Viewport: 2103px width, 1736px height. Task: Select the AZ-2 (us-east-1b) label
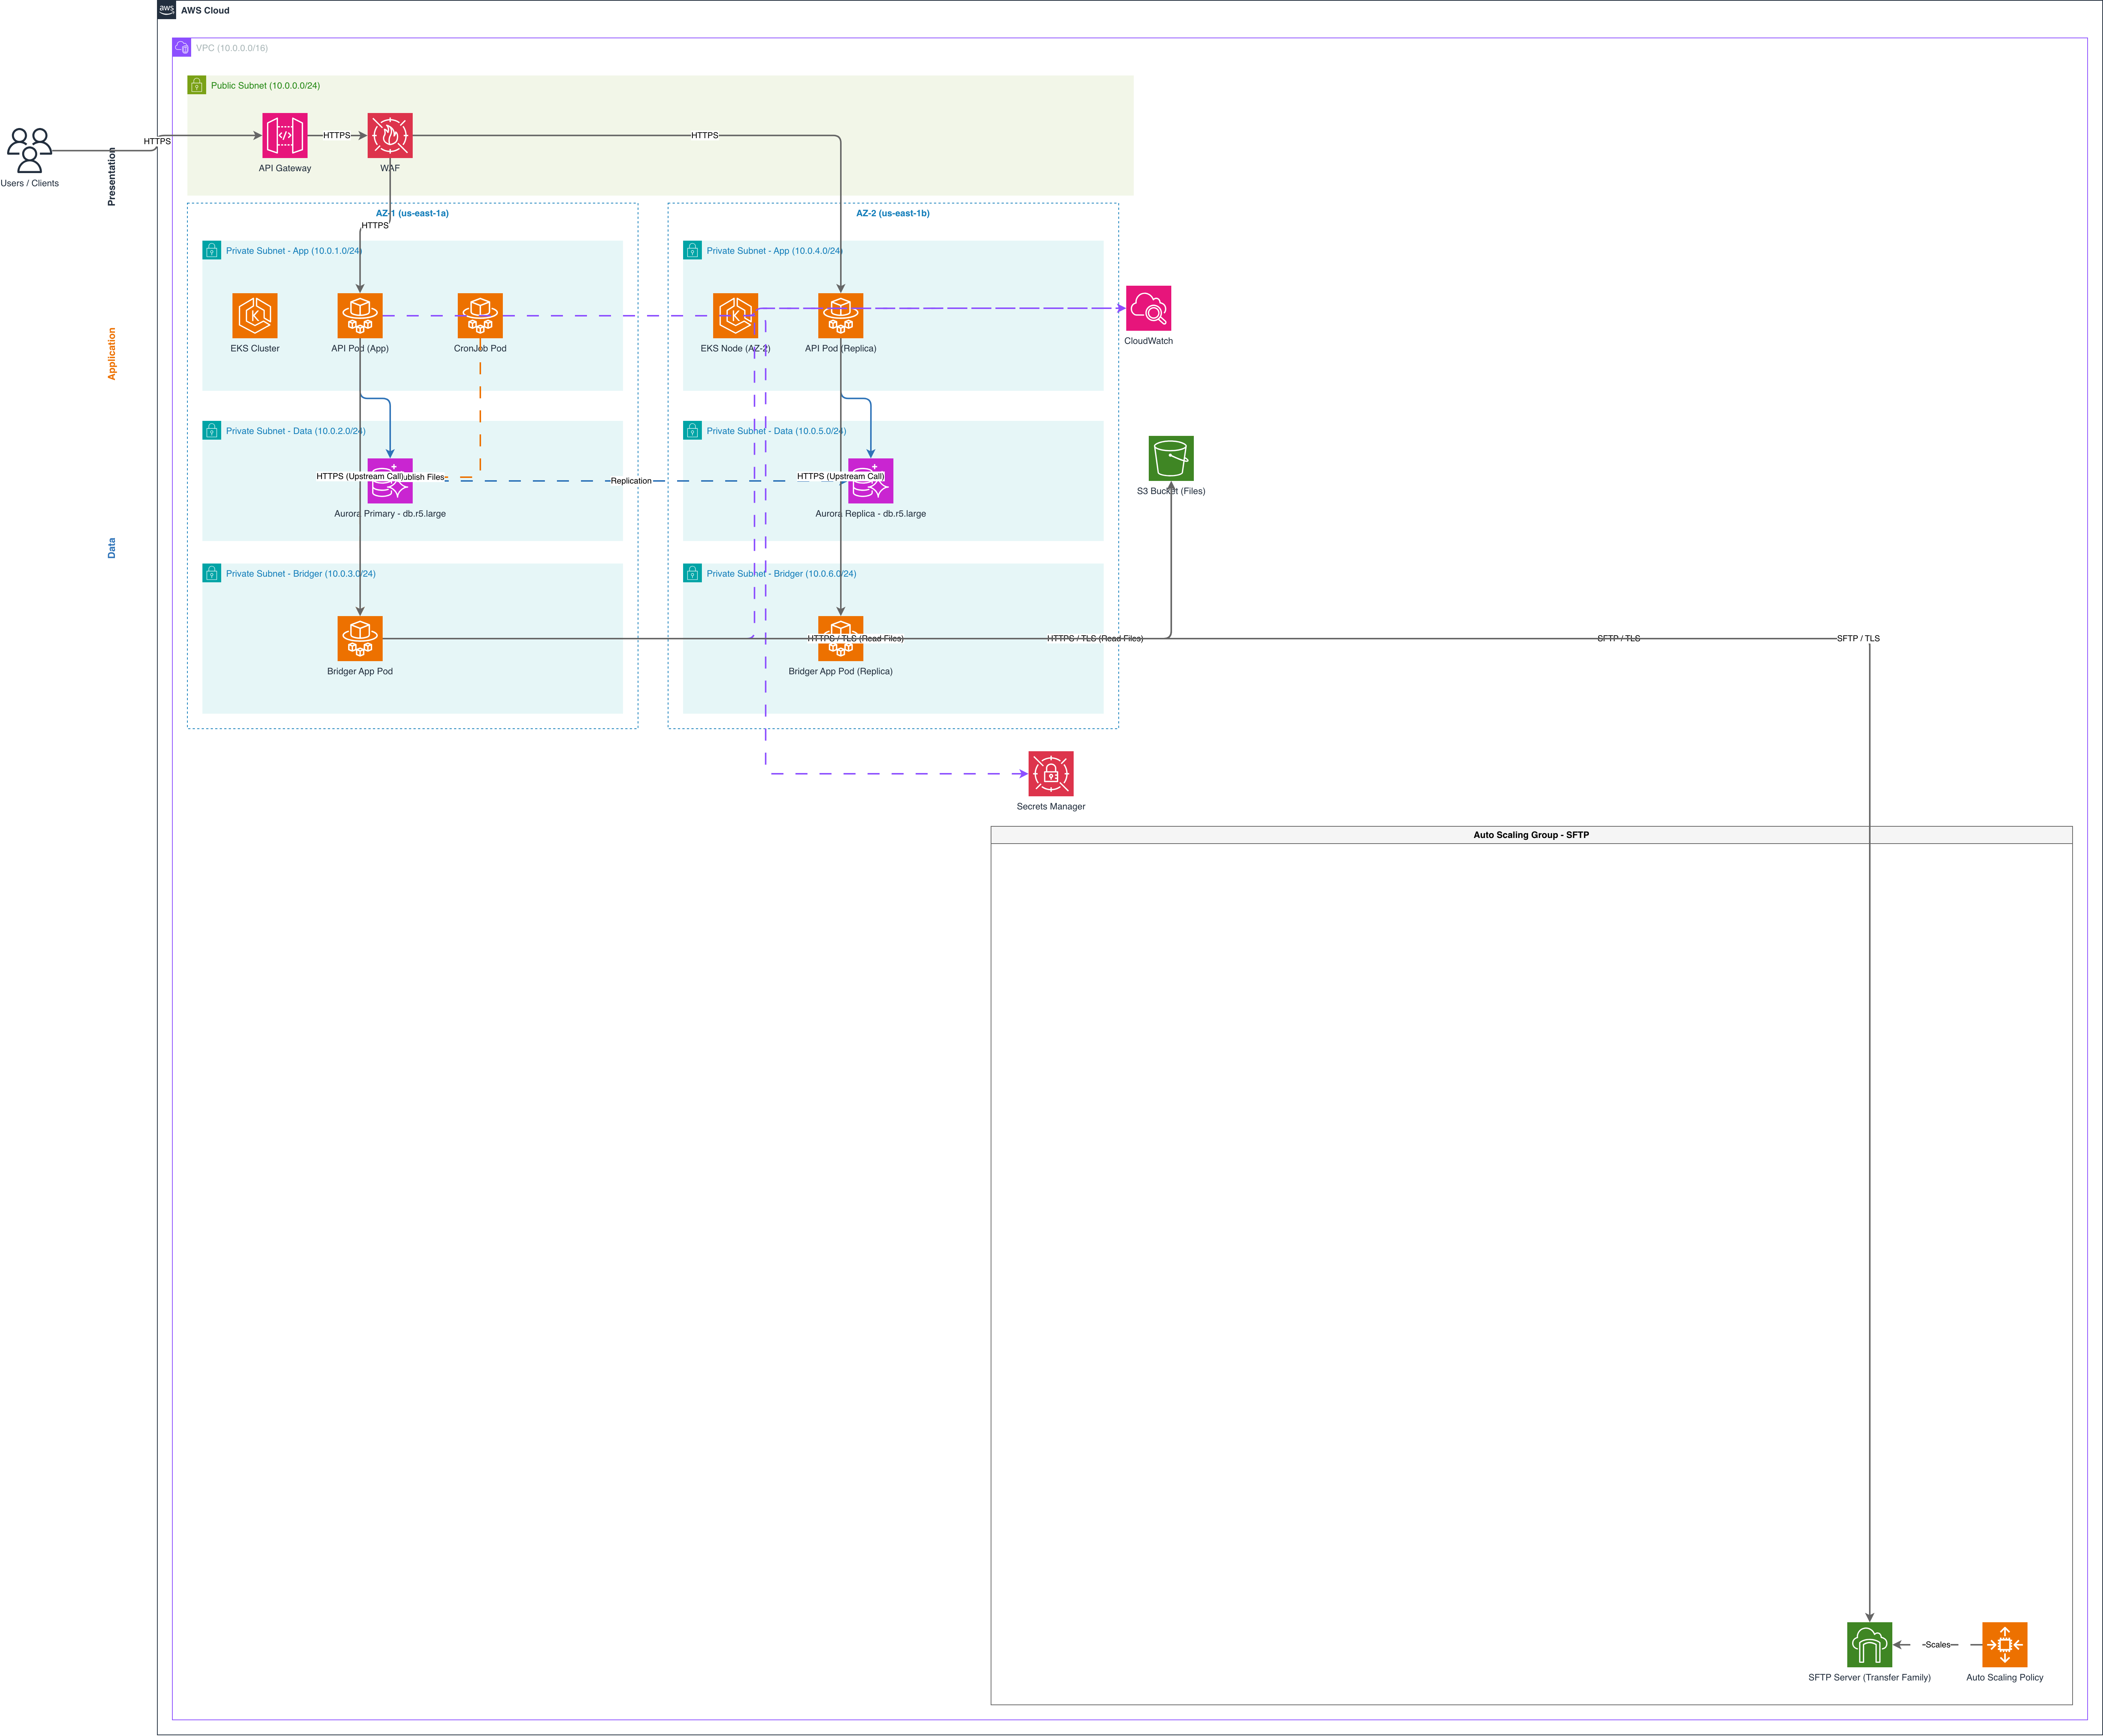pyautogui.click(x=893, y=213)
